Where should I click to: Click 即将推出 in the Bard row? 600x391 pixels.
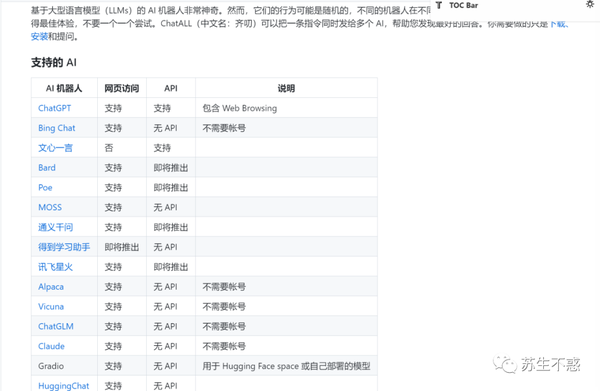pos(171,168)
